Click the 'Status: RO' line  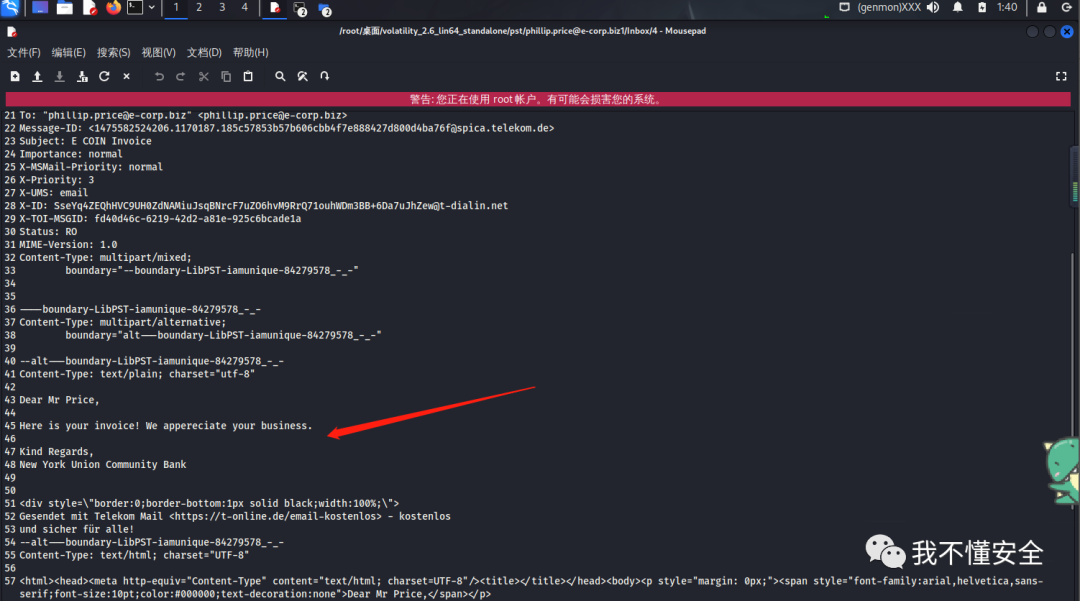tap(48, 232)
